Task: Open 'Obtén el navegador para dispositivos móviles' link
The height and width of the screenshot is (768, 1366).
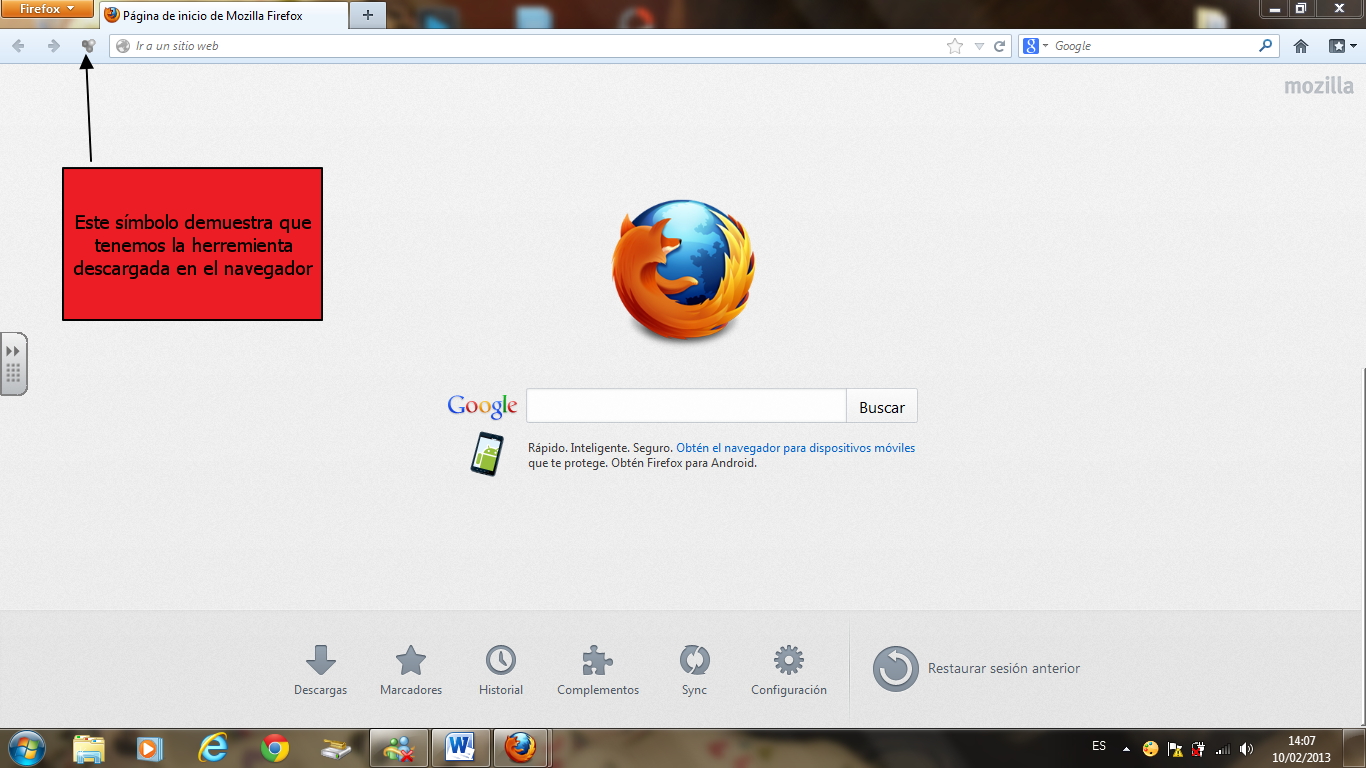Action: click(x=796, y=448)
